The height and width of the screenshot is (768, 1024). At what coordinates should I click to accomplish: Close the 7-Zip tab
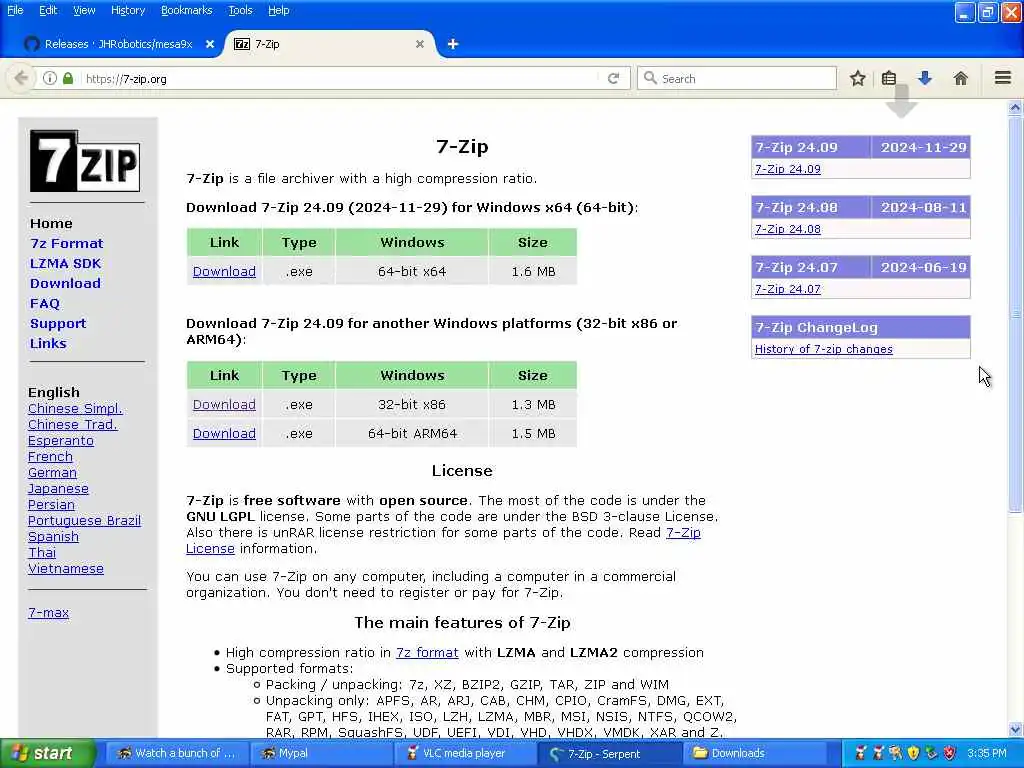coord(420,44)
